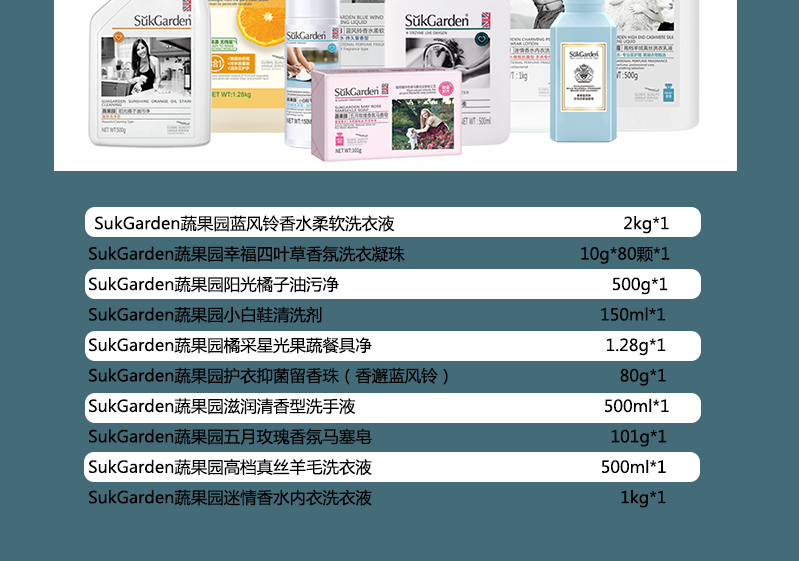Viewport: 799px width, 561px height.
Task: Select the 小白鞋清洗剂 product name
Action: pyautogui.click(x=204, y=315)
